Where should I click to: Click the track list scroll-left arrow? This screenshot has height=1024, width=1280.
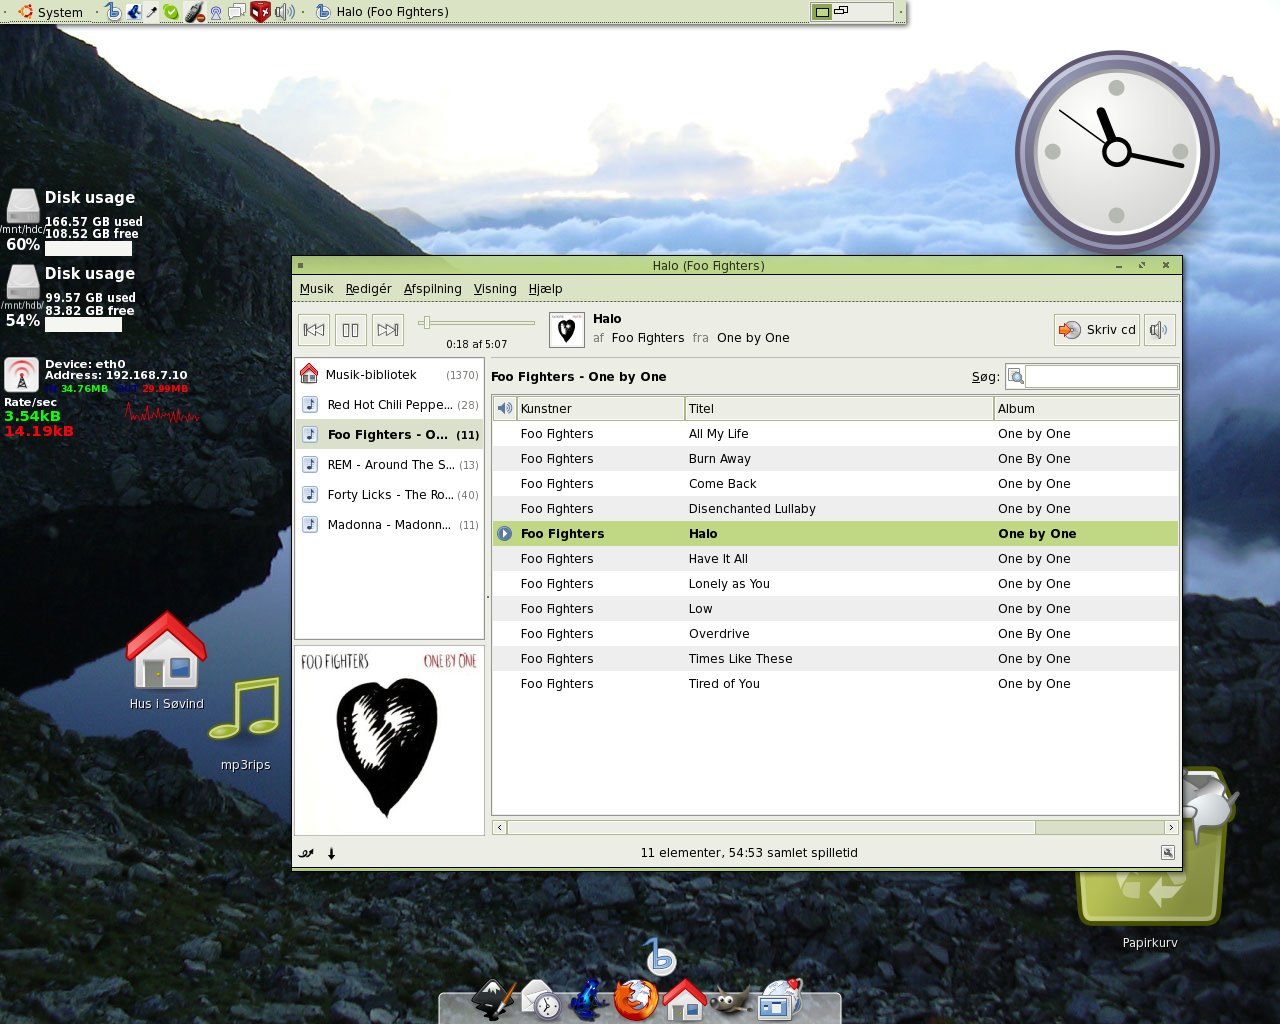coord(500,827)
